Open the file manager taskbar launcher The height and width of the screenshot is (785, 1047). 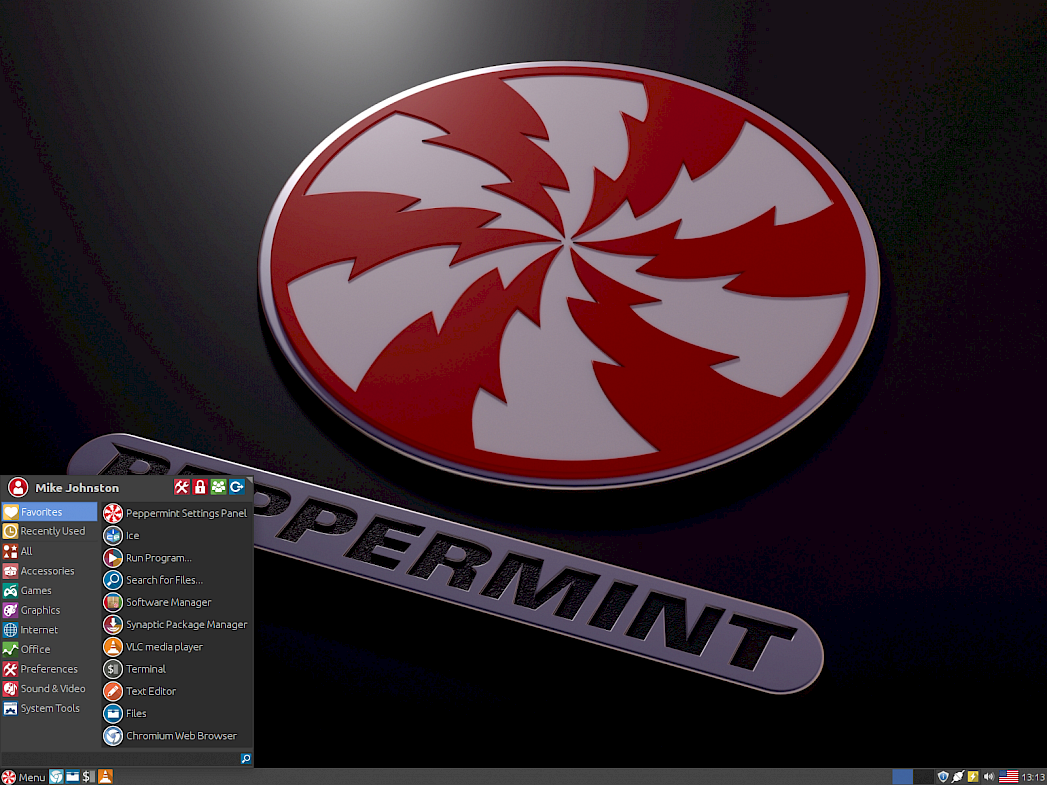[x=72, y=776]
